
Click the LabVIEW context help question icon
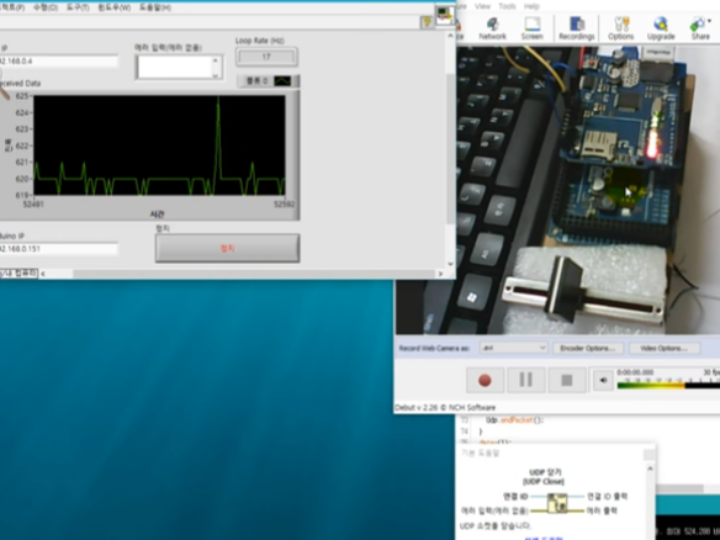pos(426,19)
